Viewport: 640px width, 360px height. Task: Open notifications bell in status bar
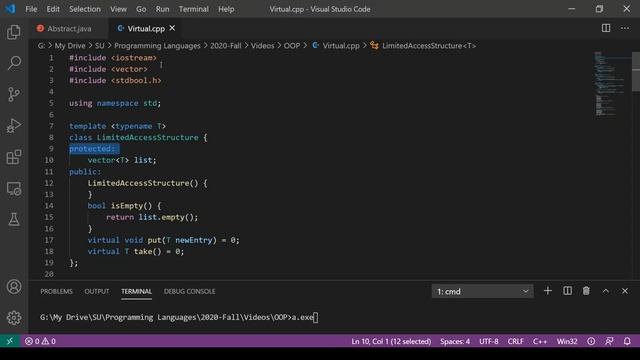tap(627, 341)
